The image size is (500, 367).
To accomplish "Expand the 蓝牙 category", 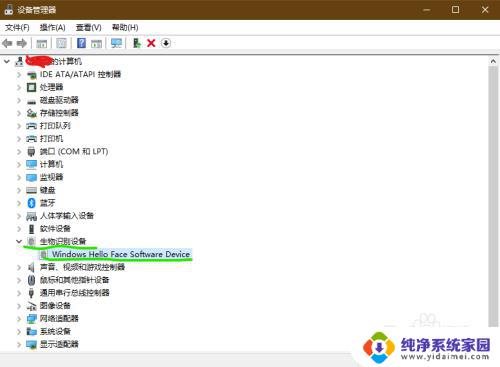I will 19,203.
